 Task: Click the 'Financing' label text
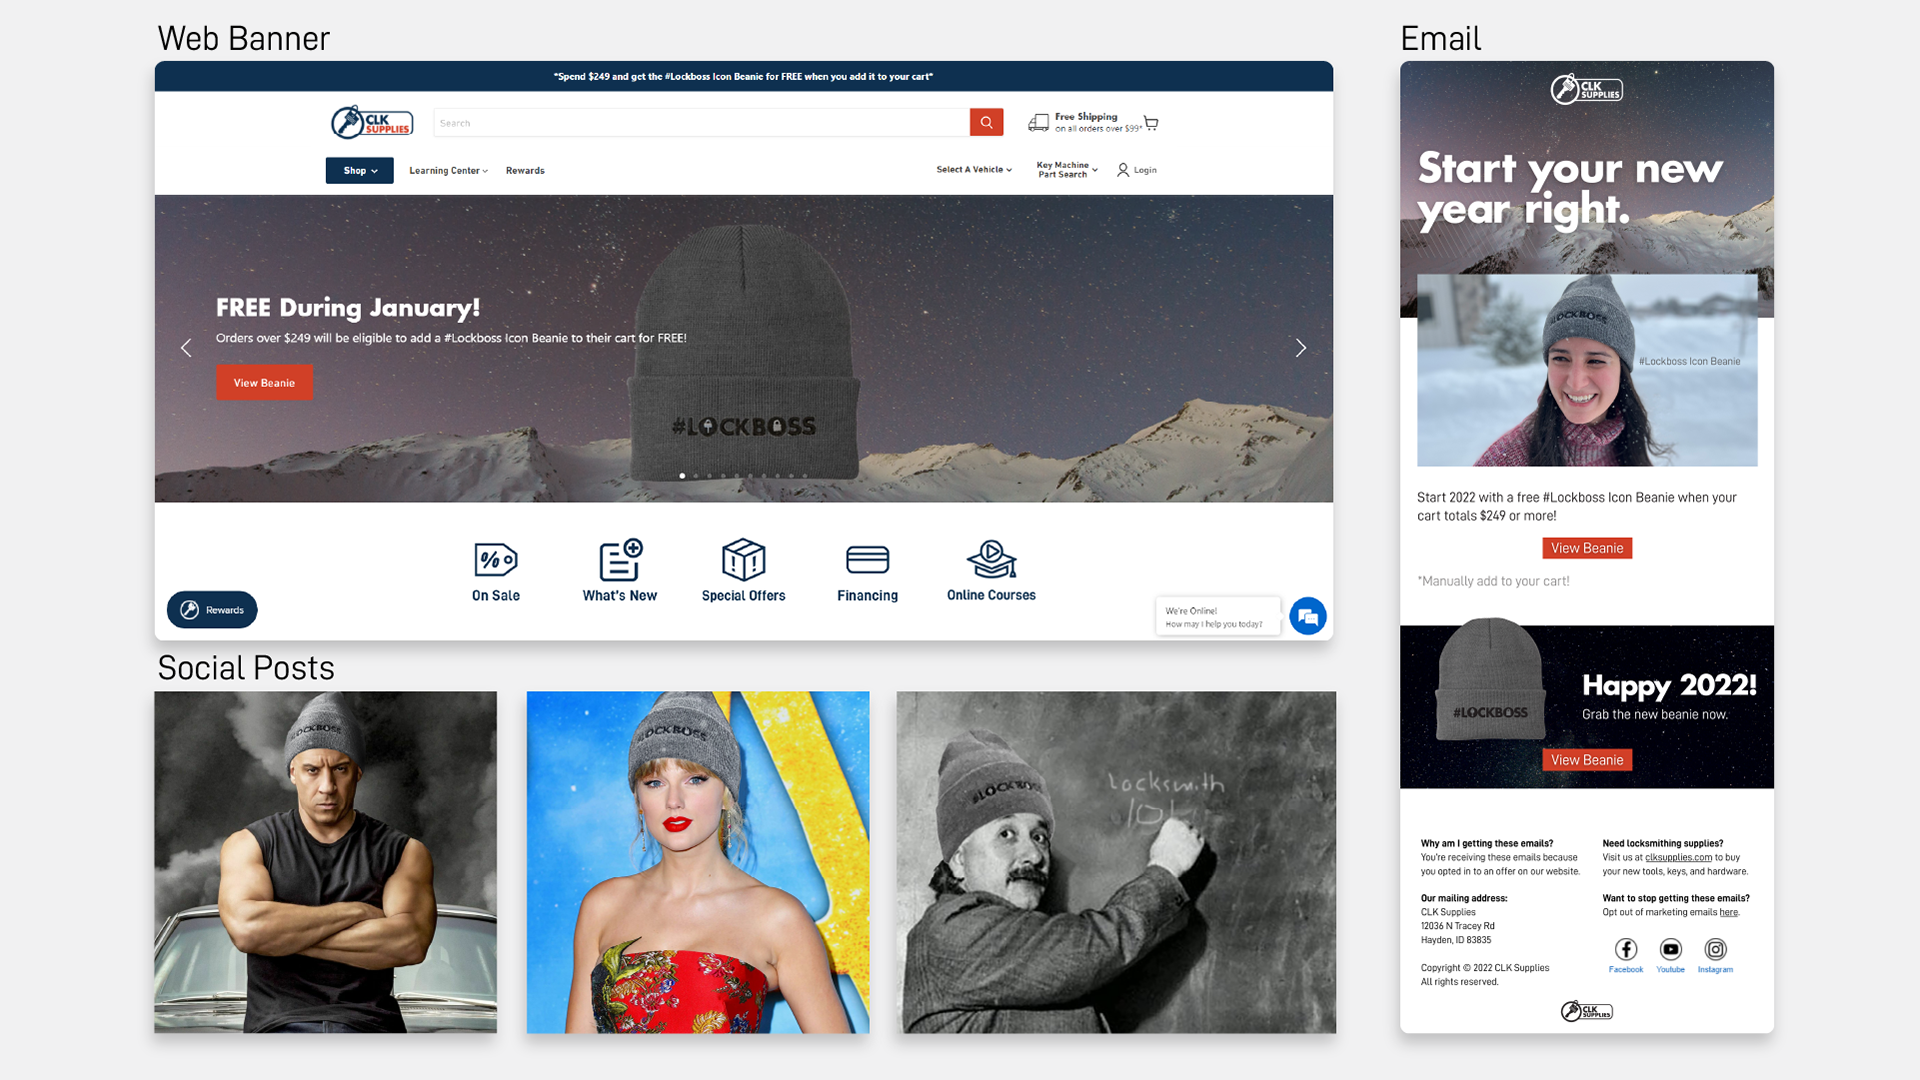pos(867,596)
